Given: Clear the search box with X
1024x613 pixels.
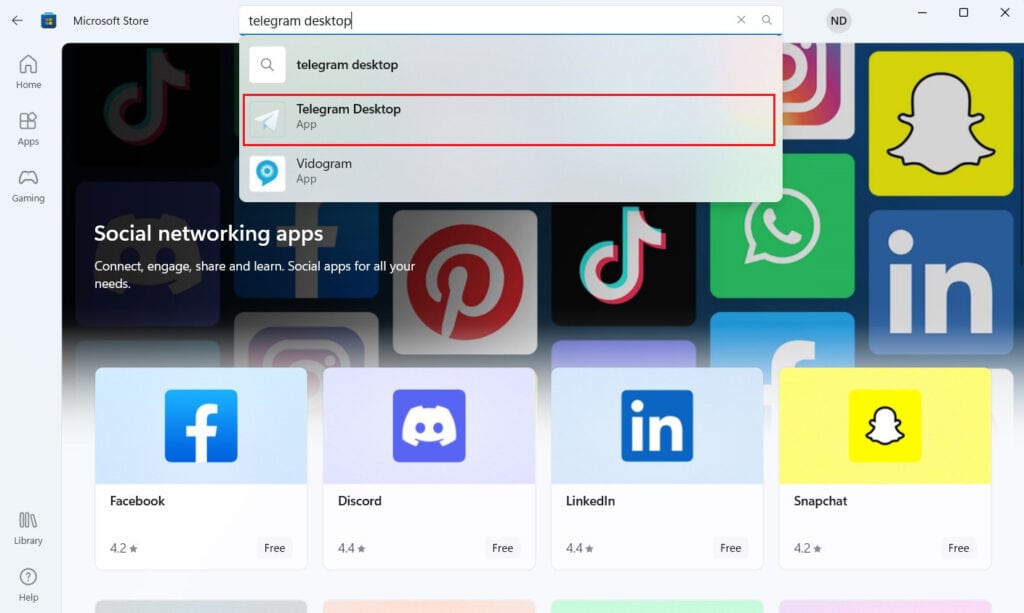Looking at the screenshot, I should tap(741, 20).
